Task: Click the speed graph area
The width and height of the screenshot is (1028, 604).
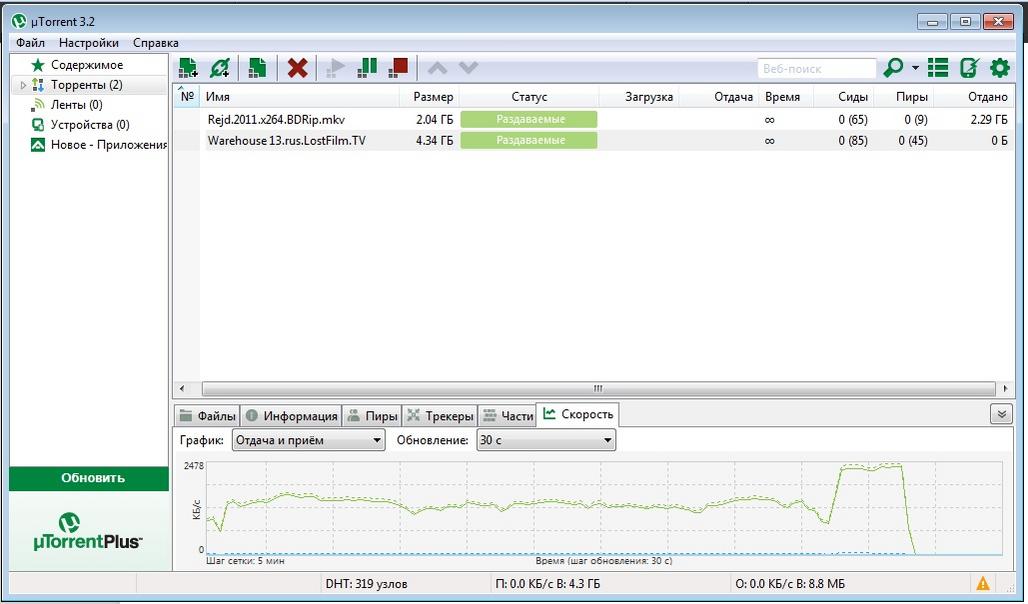Action: click(604, 508)
